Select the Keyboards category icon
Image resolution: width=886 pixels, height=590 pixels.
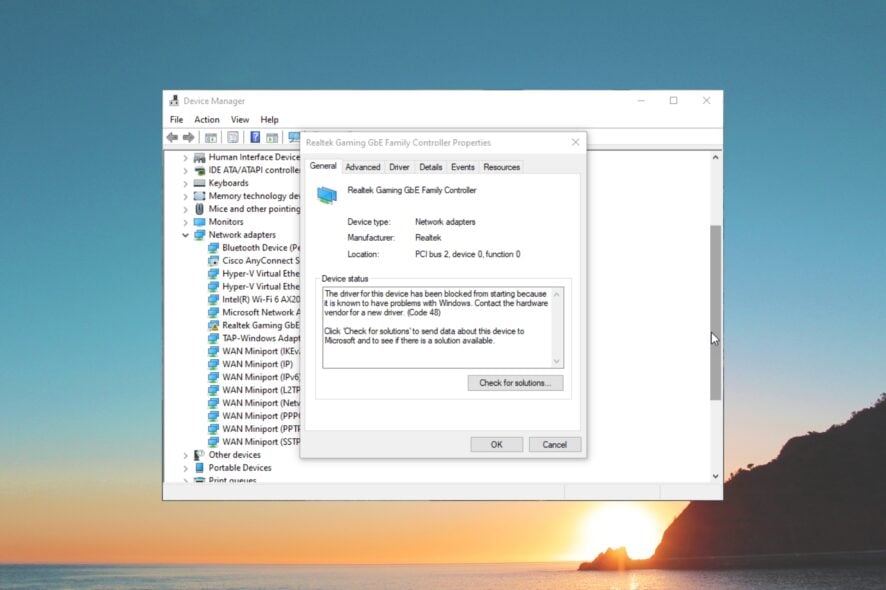point(199,183)
